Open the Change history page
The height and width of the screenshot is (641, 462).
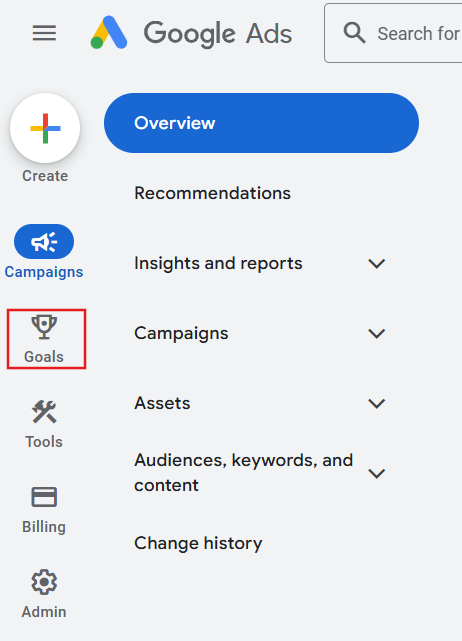pyautogui.click(x=198, y=543)
